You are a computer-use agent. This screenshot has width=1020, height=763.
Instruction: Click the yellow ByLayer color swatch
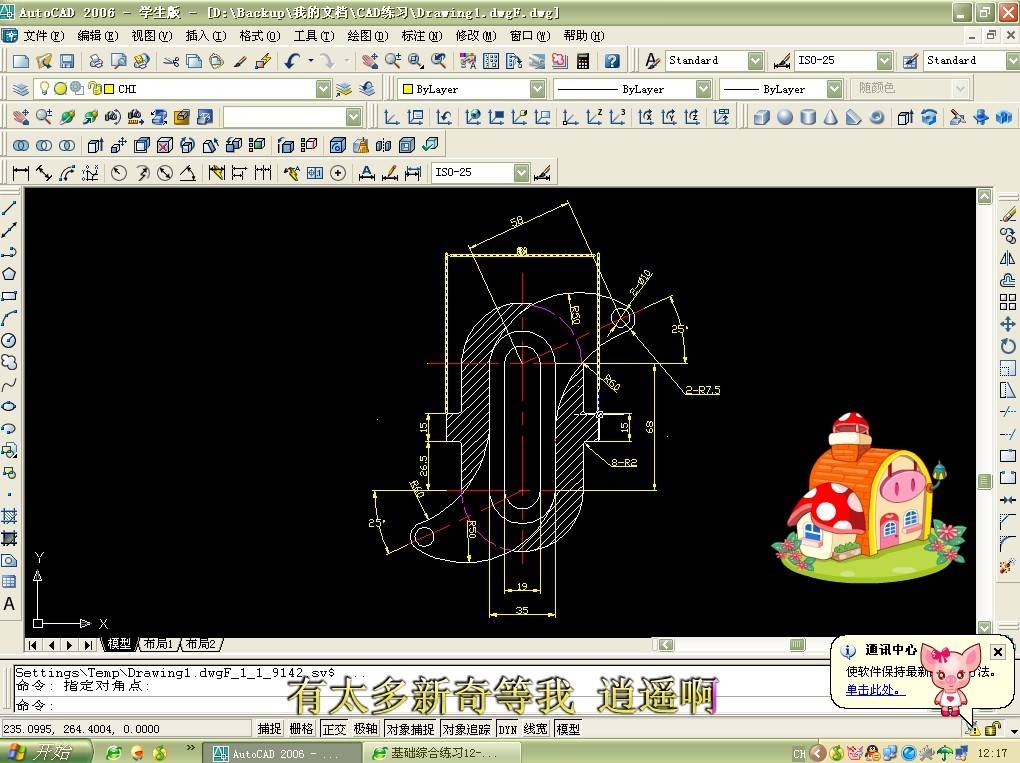point(408,89)
